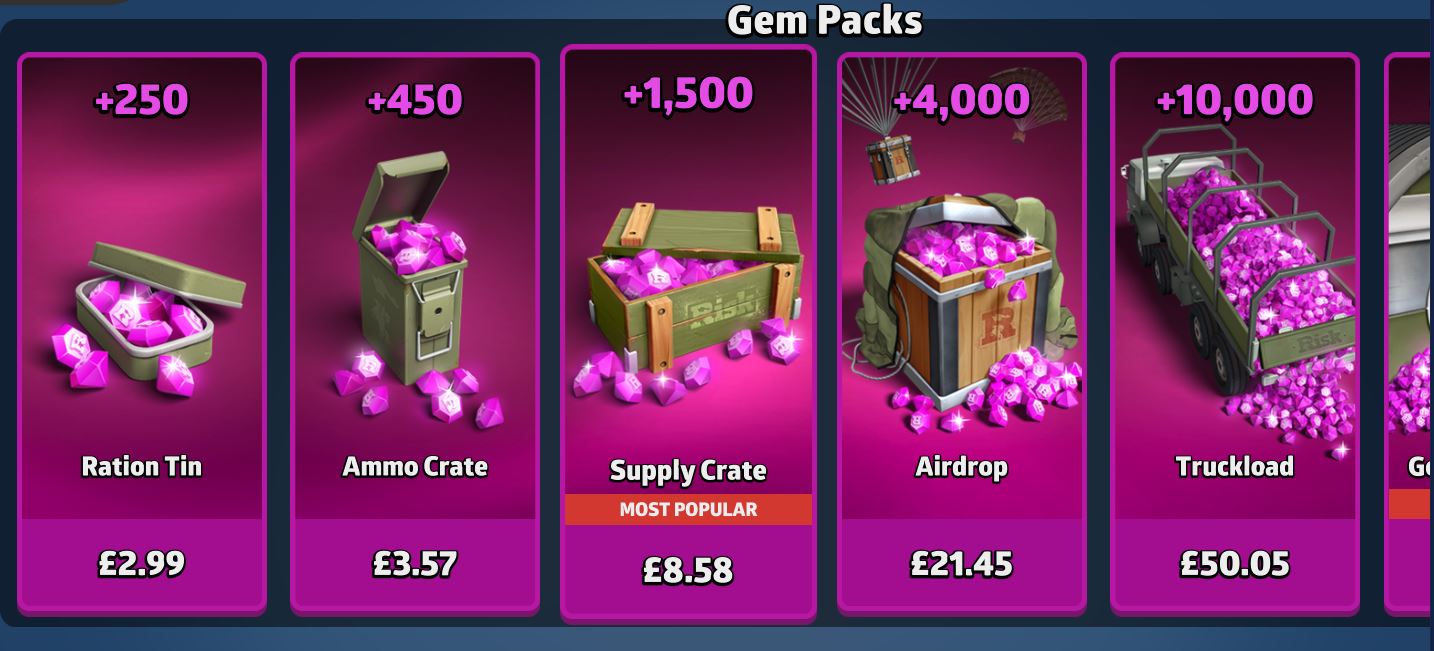The image size is (1434, 651).
Task: Click the +450 gems amount label
Action: point(414,100)
